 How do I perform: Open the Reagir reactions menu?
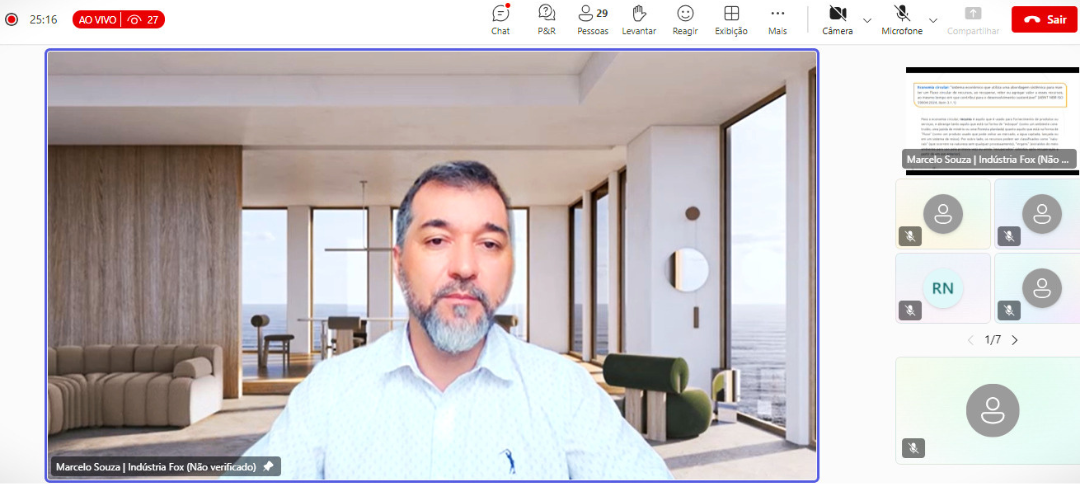click(x=685, y=19)
